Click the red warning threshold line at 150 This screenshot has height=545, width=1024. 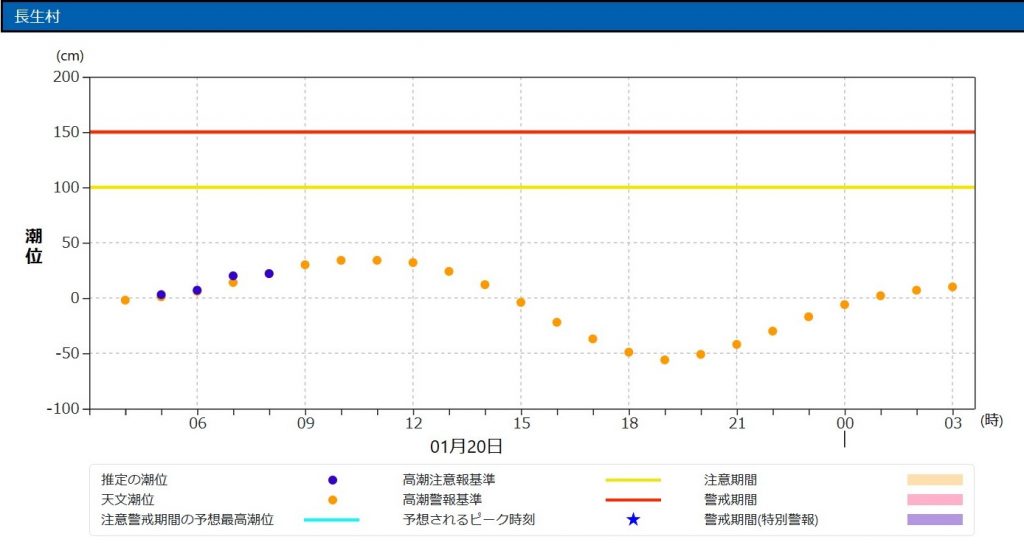coord(532,132)
